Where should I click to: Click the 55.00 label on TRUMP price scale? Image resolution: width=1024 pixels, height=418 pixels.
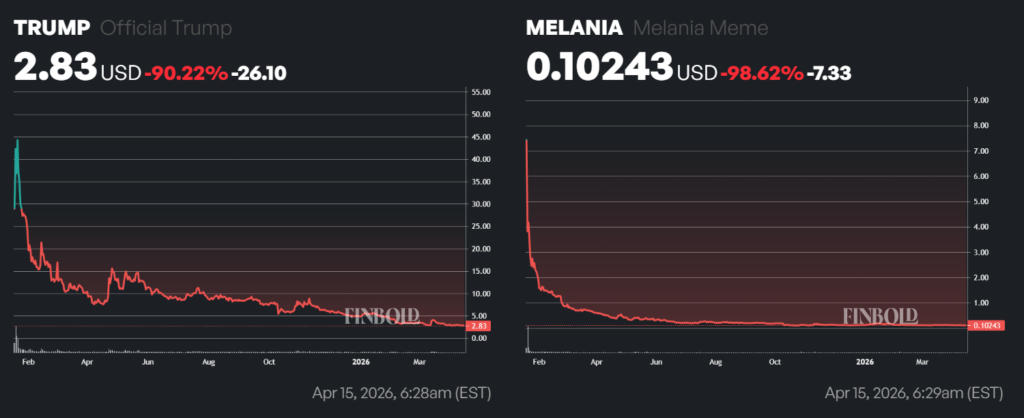[x=479, y=92]
